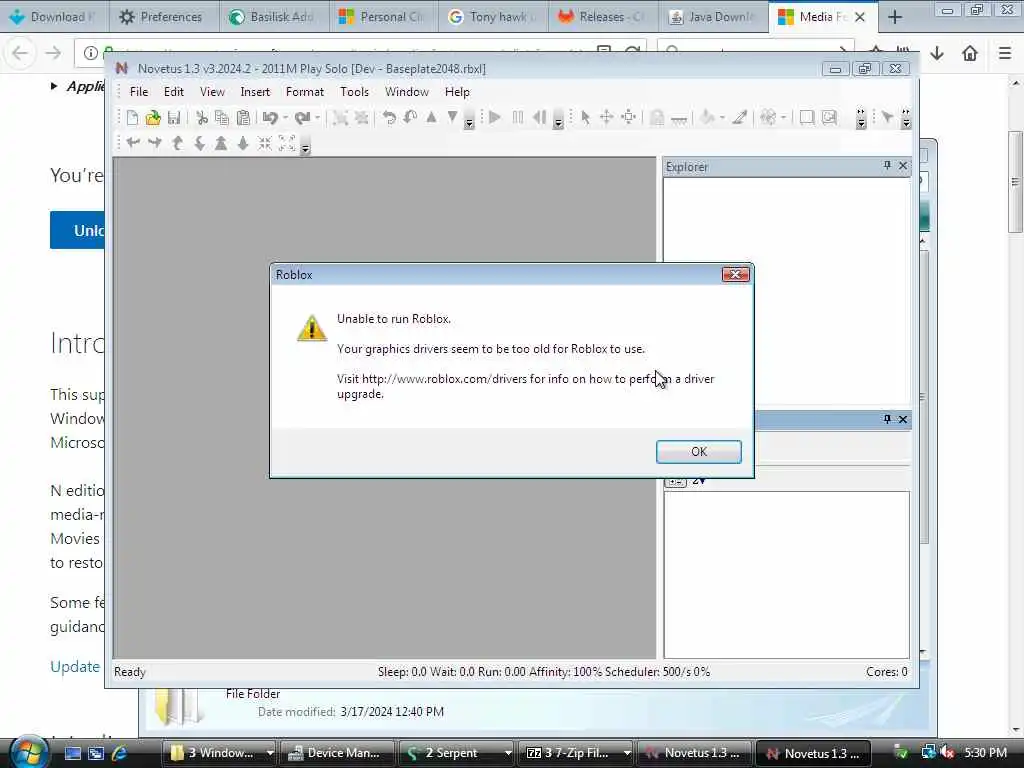Open the Undo history dropdown arrow

pyautogui.click(x=285, y=118)
